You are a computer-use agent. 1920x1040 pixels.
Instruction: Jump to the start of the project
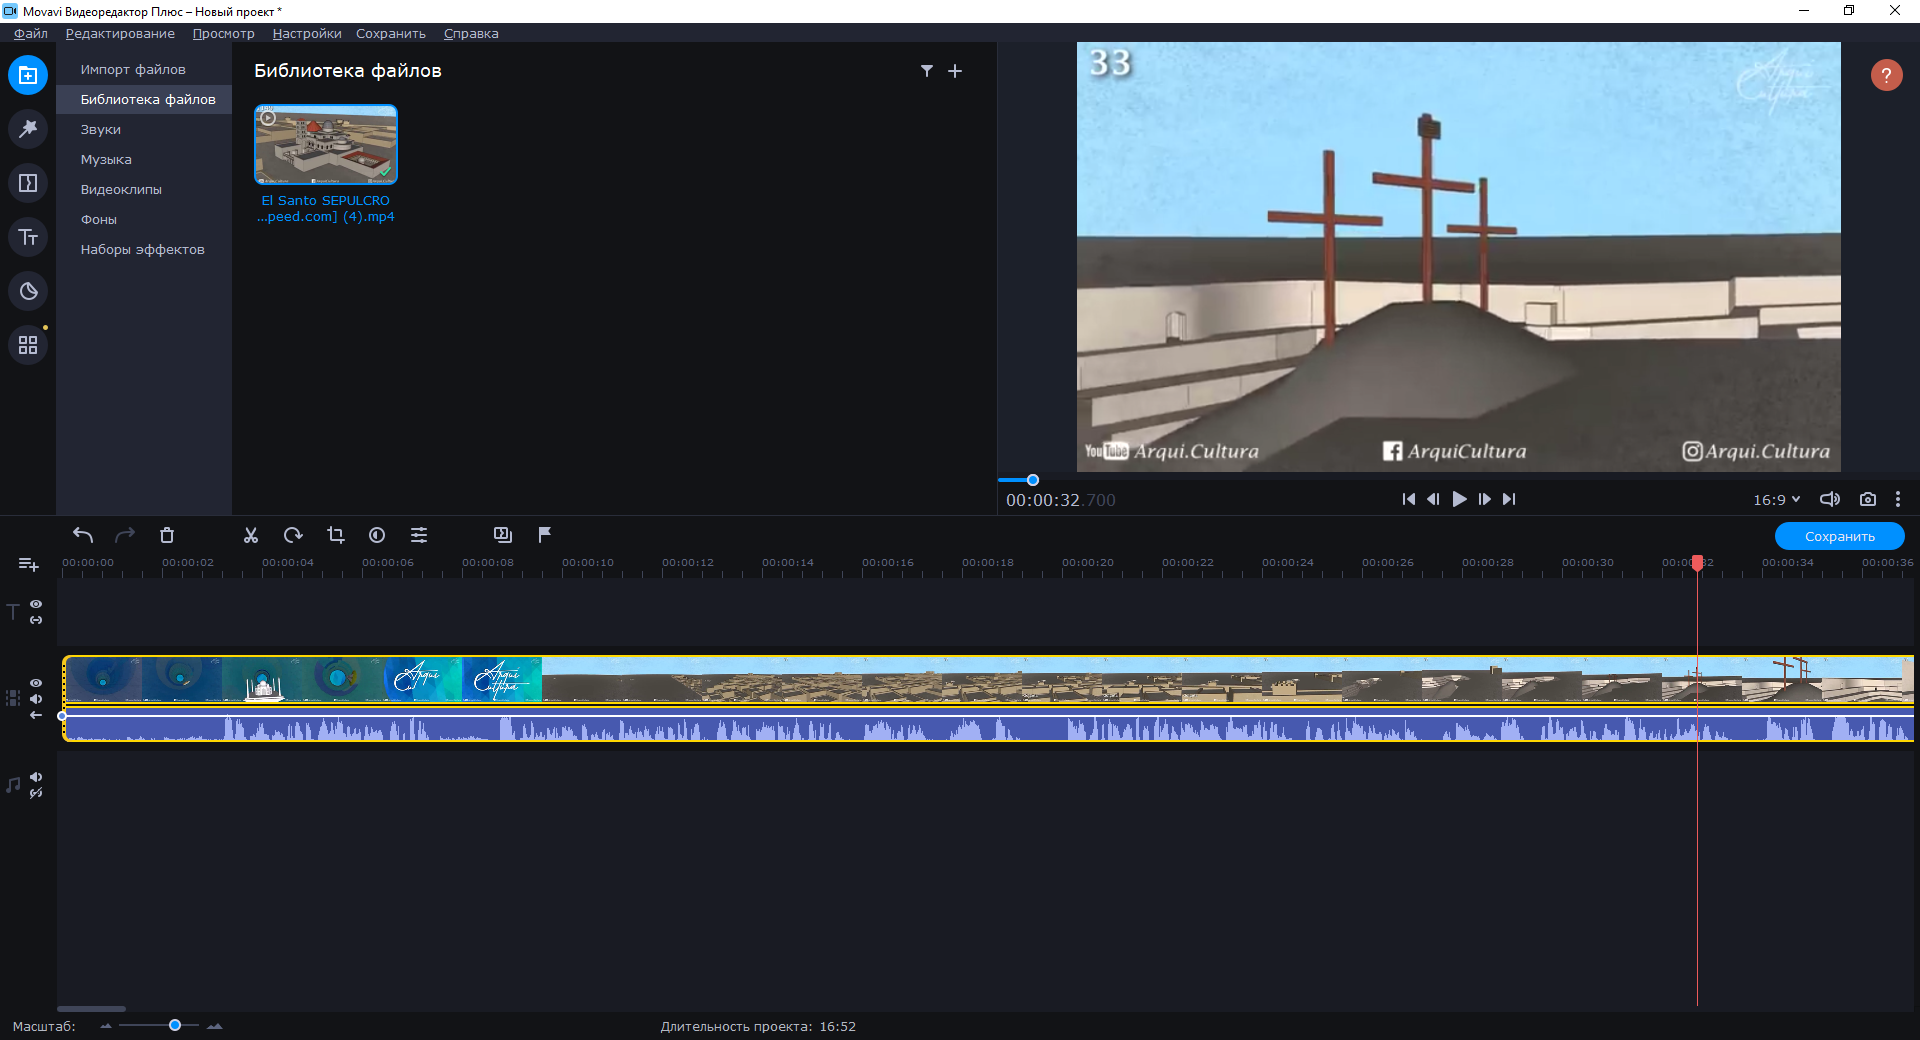point(1409,499)
